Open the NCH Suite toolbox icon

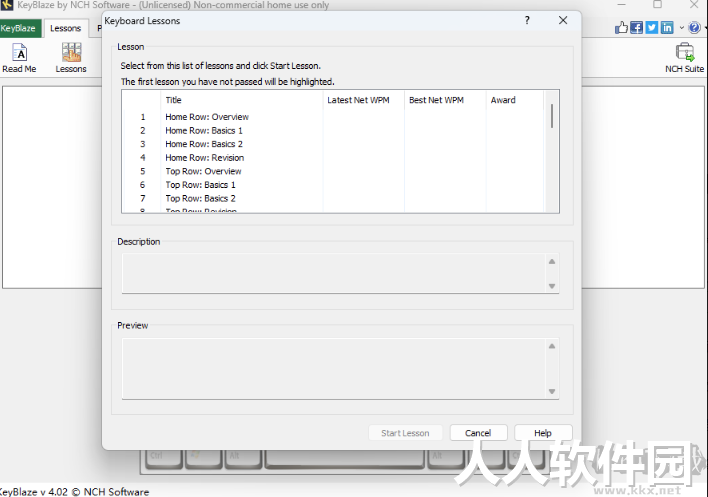[685, 58]
